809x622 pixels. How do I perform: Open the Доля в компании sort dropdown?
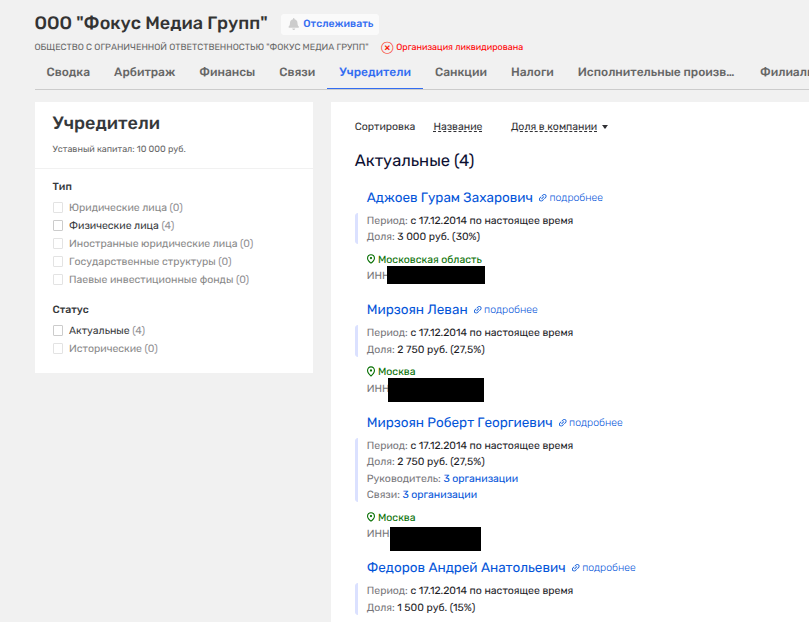coord(559,127)
